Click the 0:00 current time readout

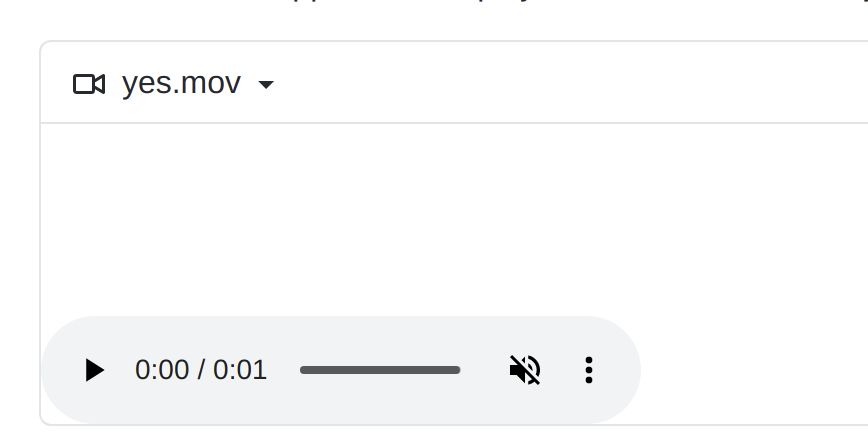click(x=162, y=370)
